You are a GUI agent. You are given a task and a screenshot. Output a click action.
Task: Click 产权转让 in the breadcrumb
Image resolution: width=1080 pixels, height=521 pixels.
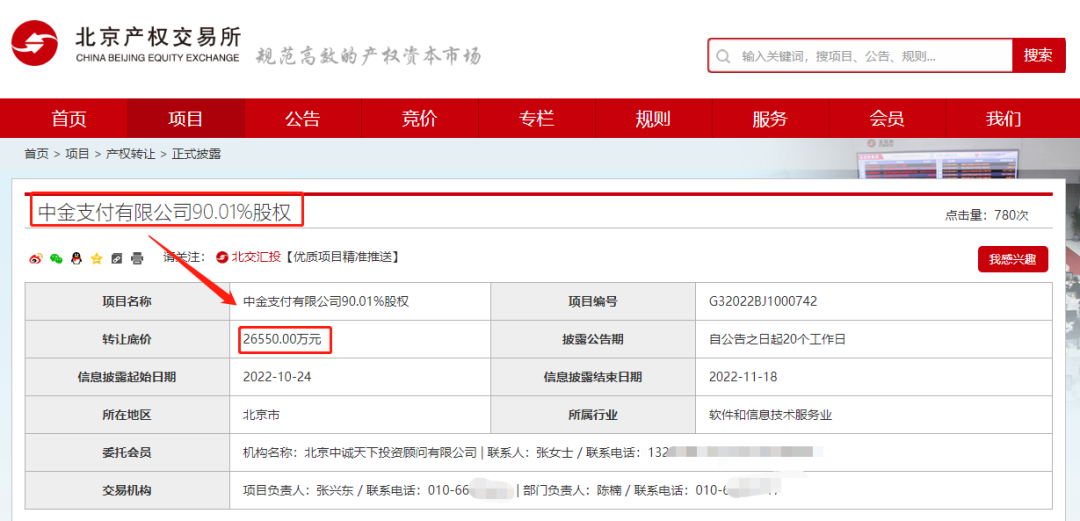point(130,154)
